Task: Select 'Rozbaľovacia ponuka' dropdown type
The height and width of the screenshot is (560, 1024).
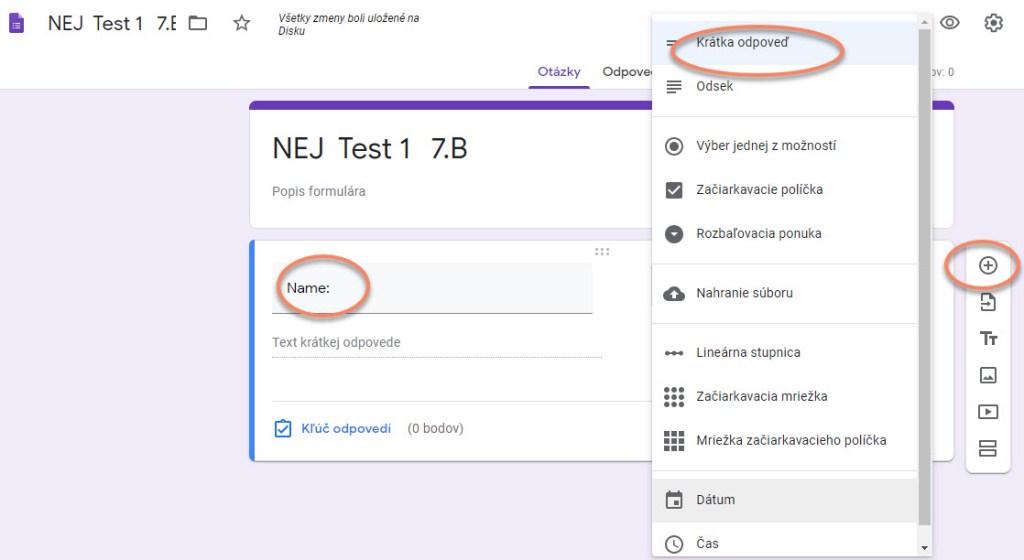Action: 758,234
